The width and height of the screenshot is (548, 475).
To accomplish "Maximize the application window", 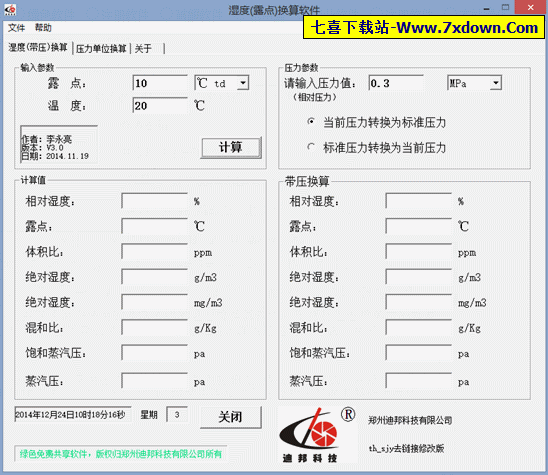I will 505,7.
